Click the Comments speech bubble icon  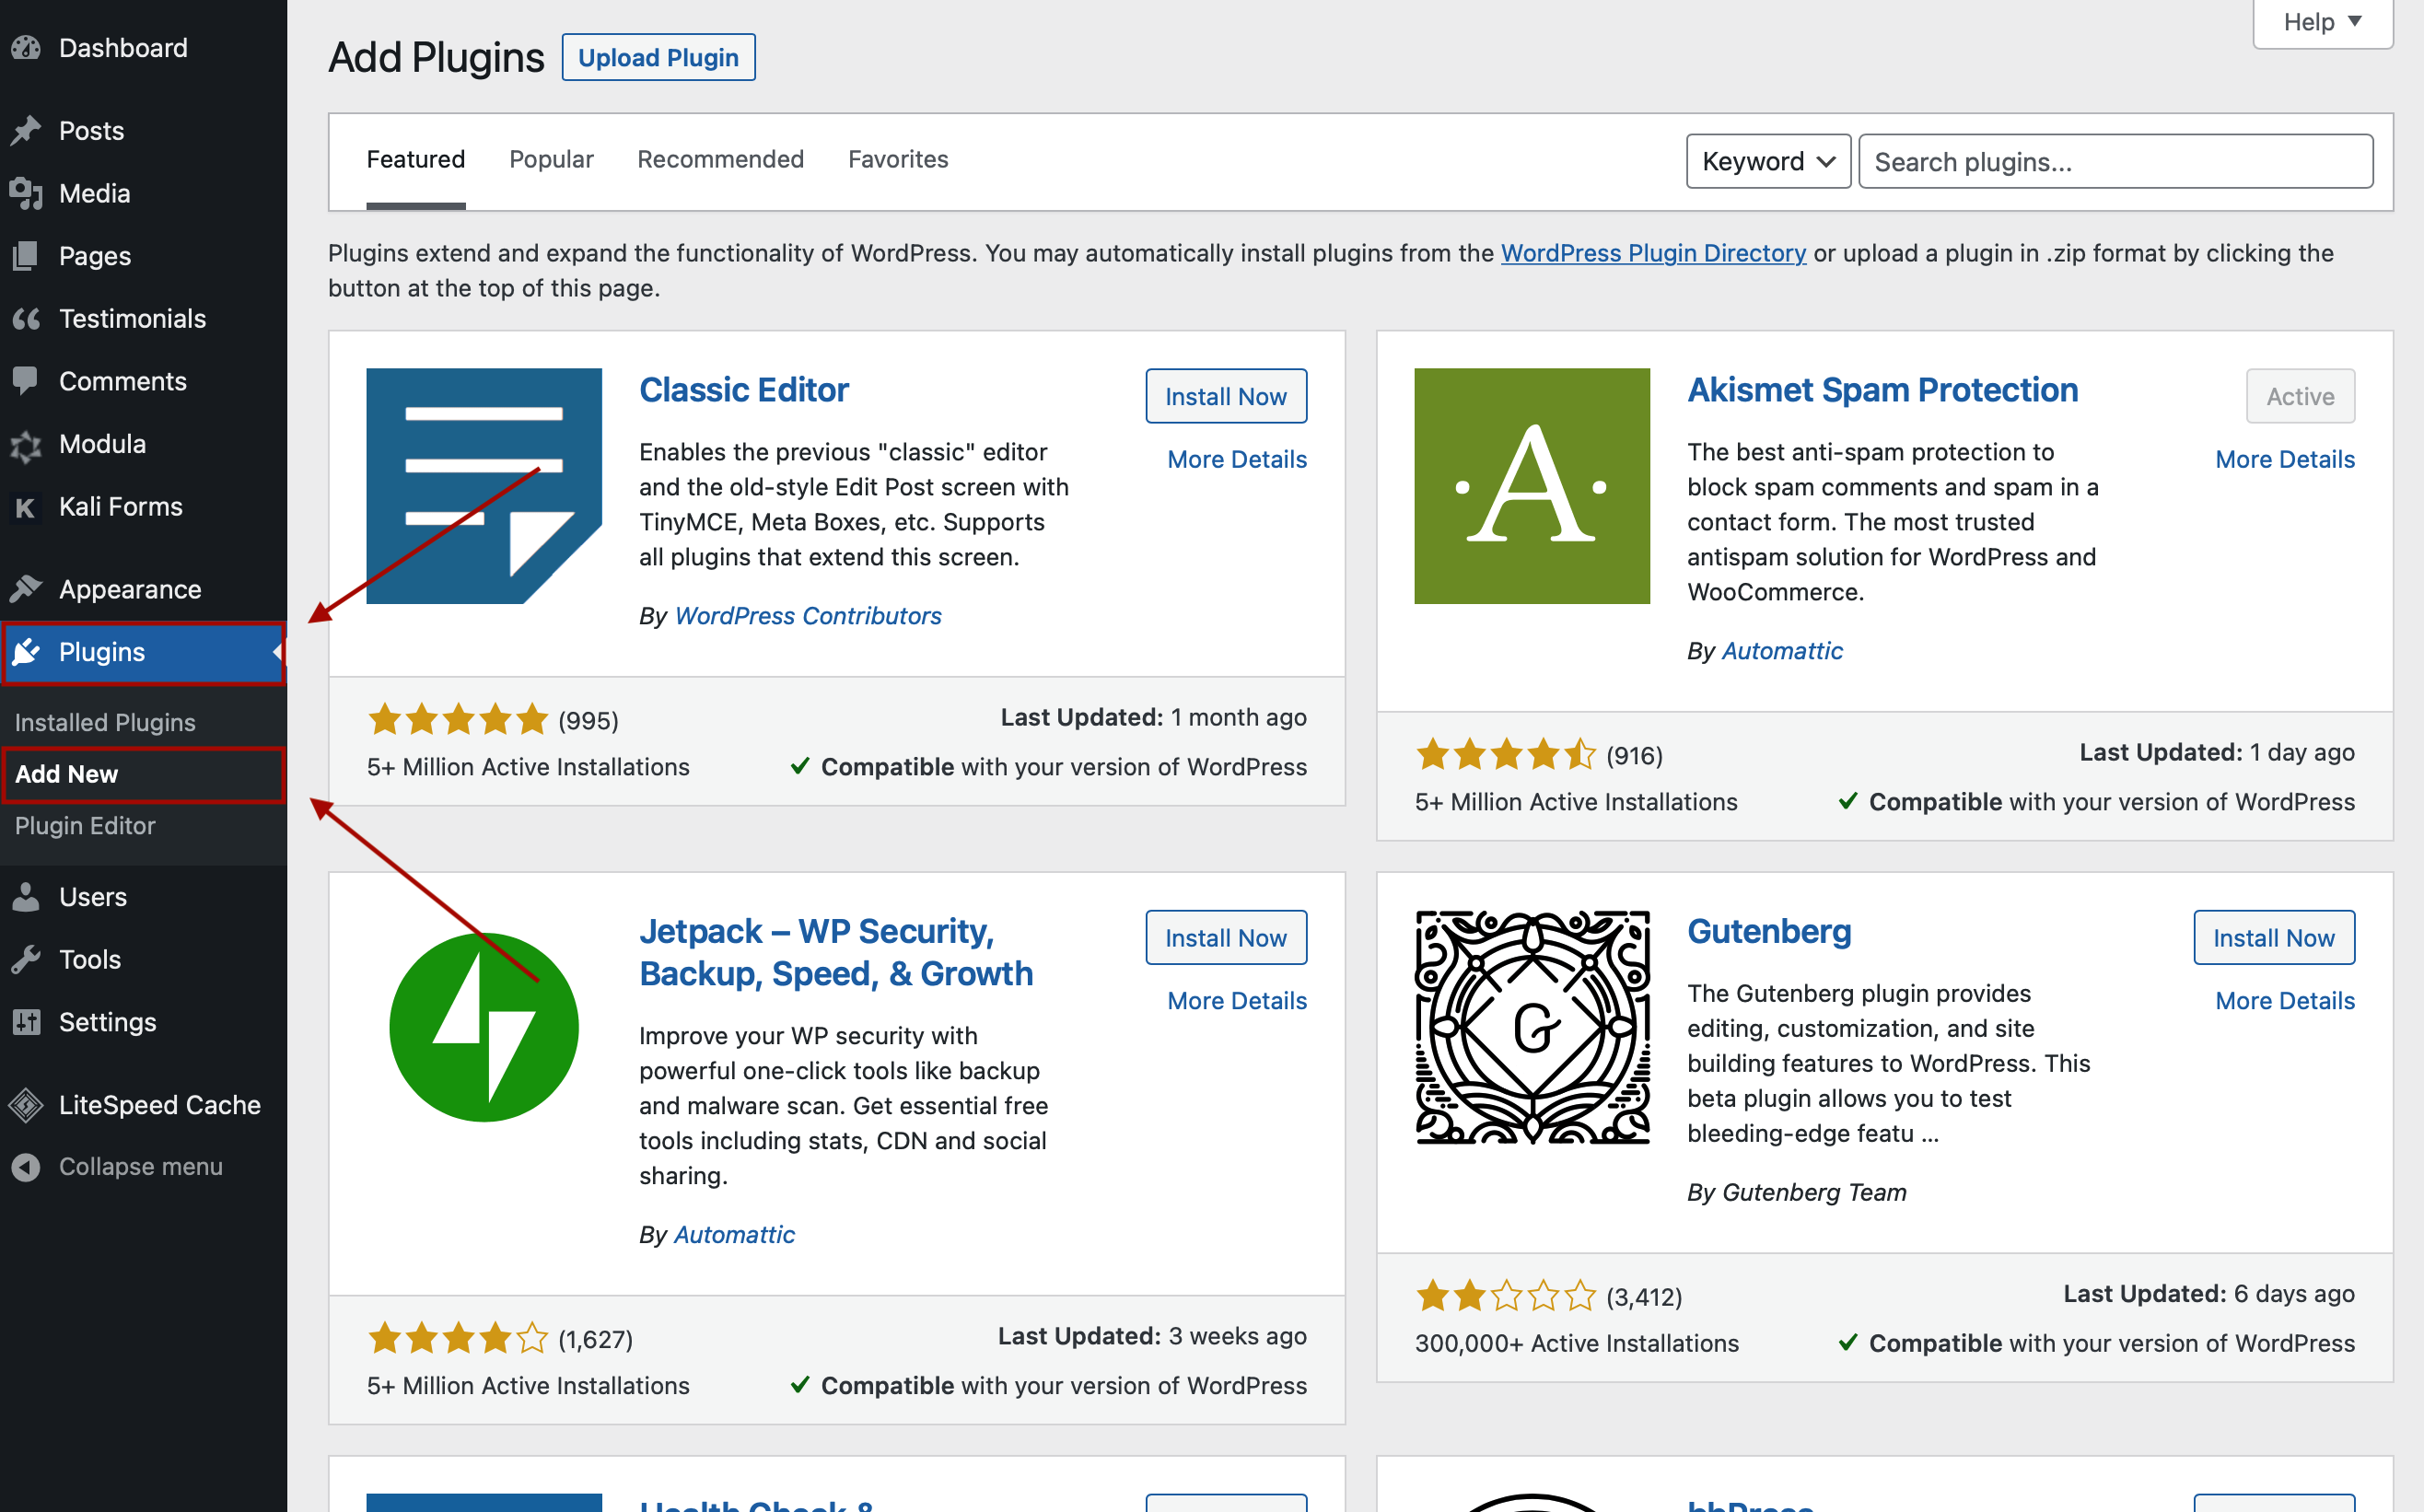tap(26, 381)
